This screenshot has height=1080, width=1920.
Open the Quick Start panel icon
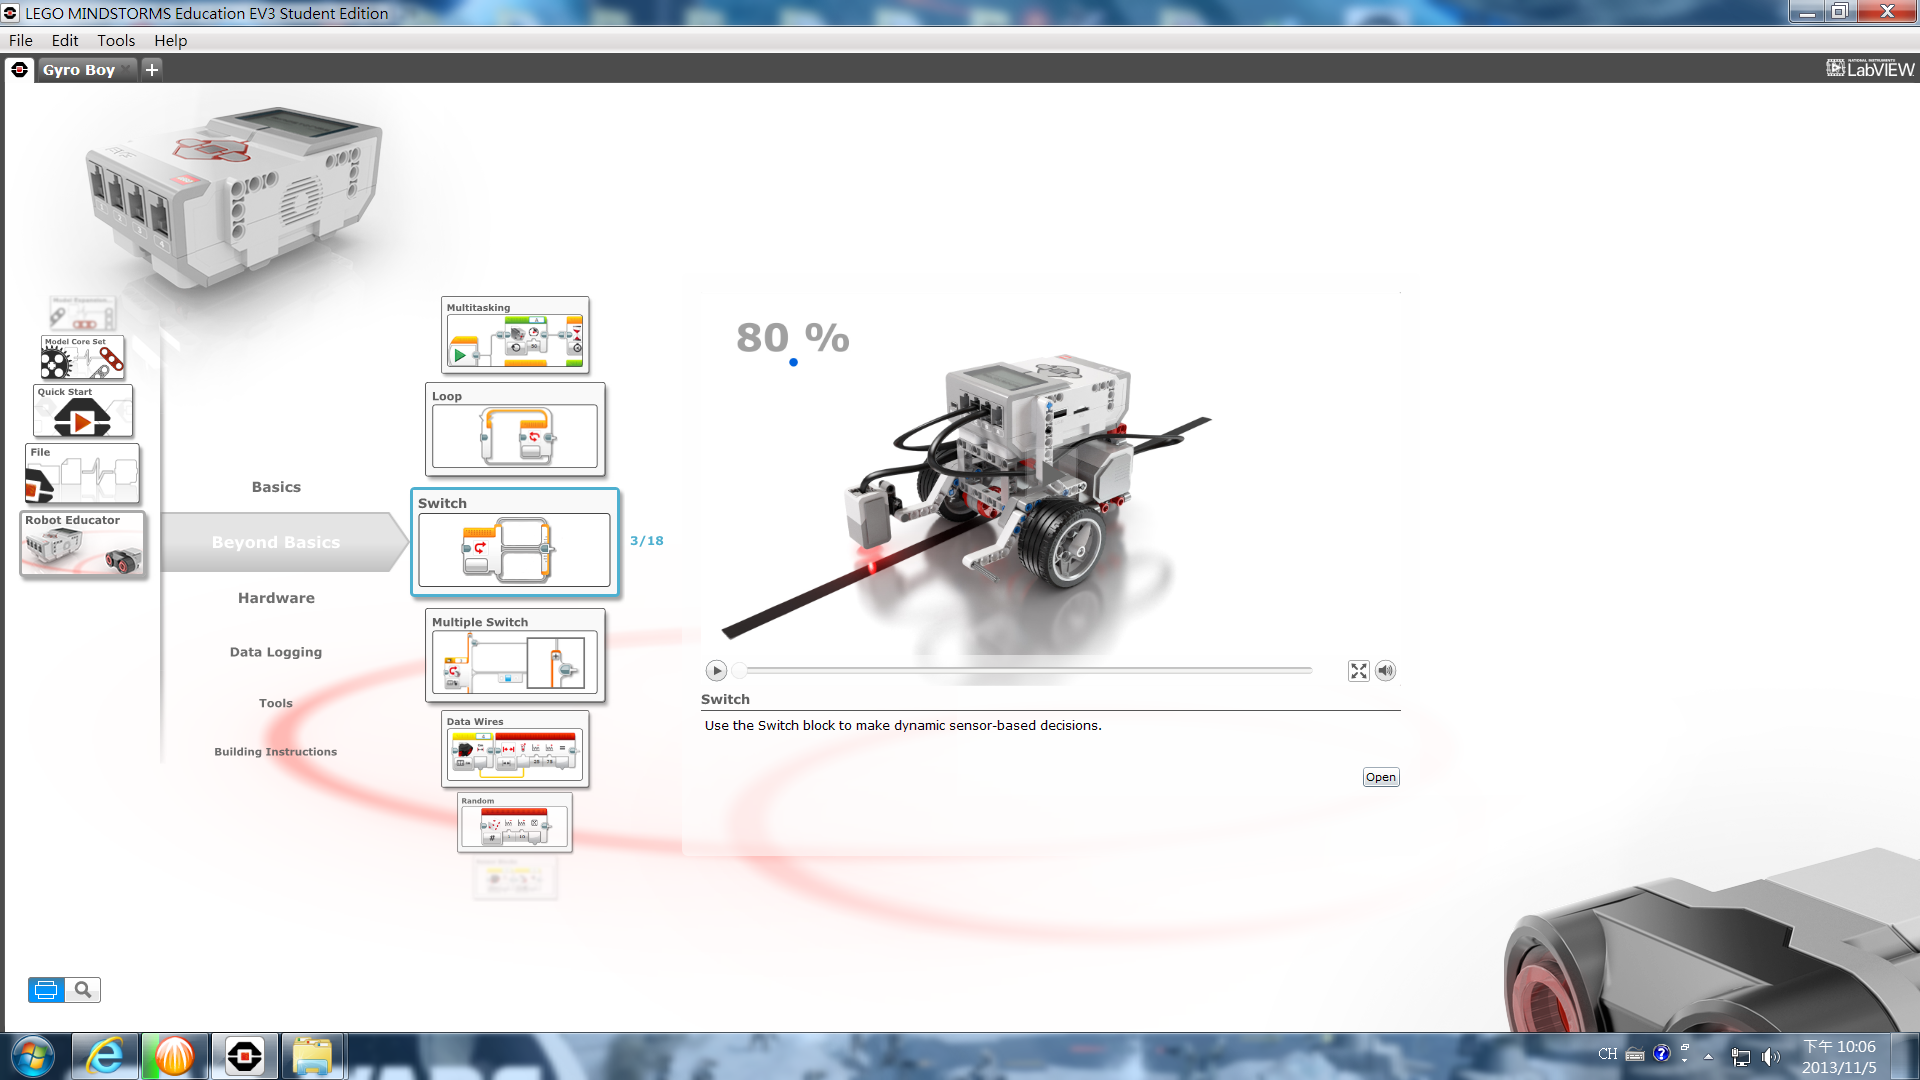pos(83,411)
